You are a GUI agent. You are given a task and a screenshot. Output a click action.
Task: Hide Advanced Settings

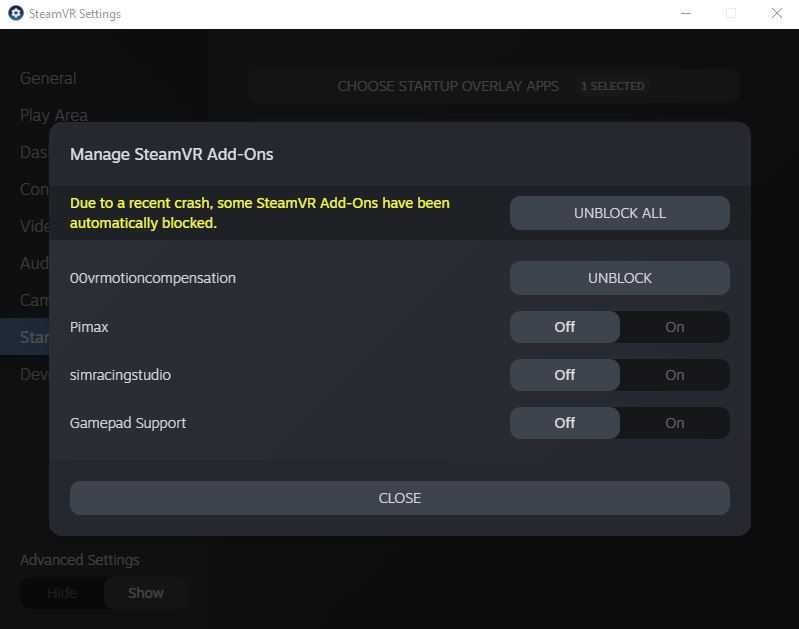click(x=62, y=593)
